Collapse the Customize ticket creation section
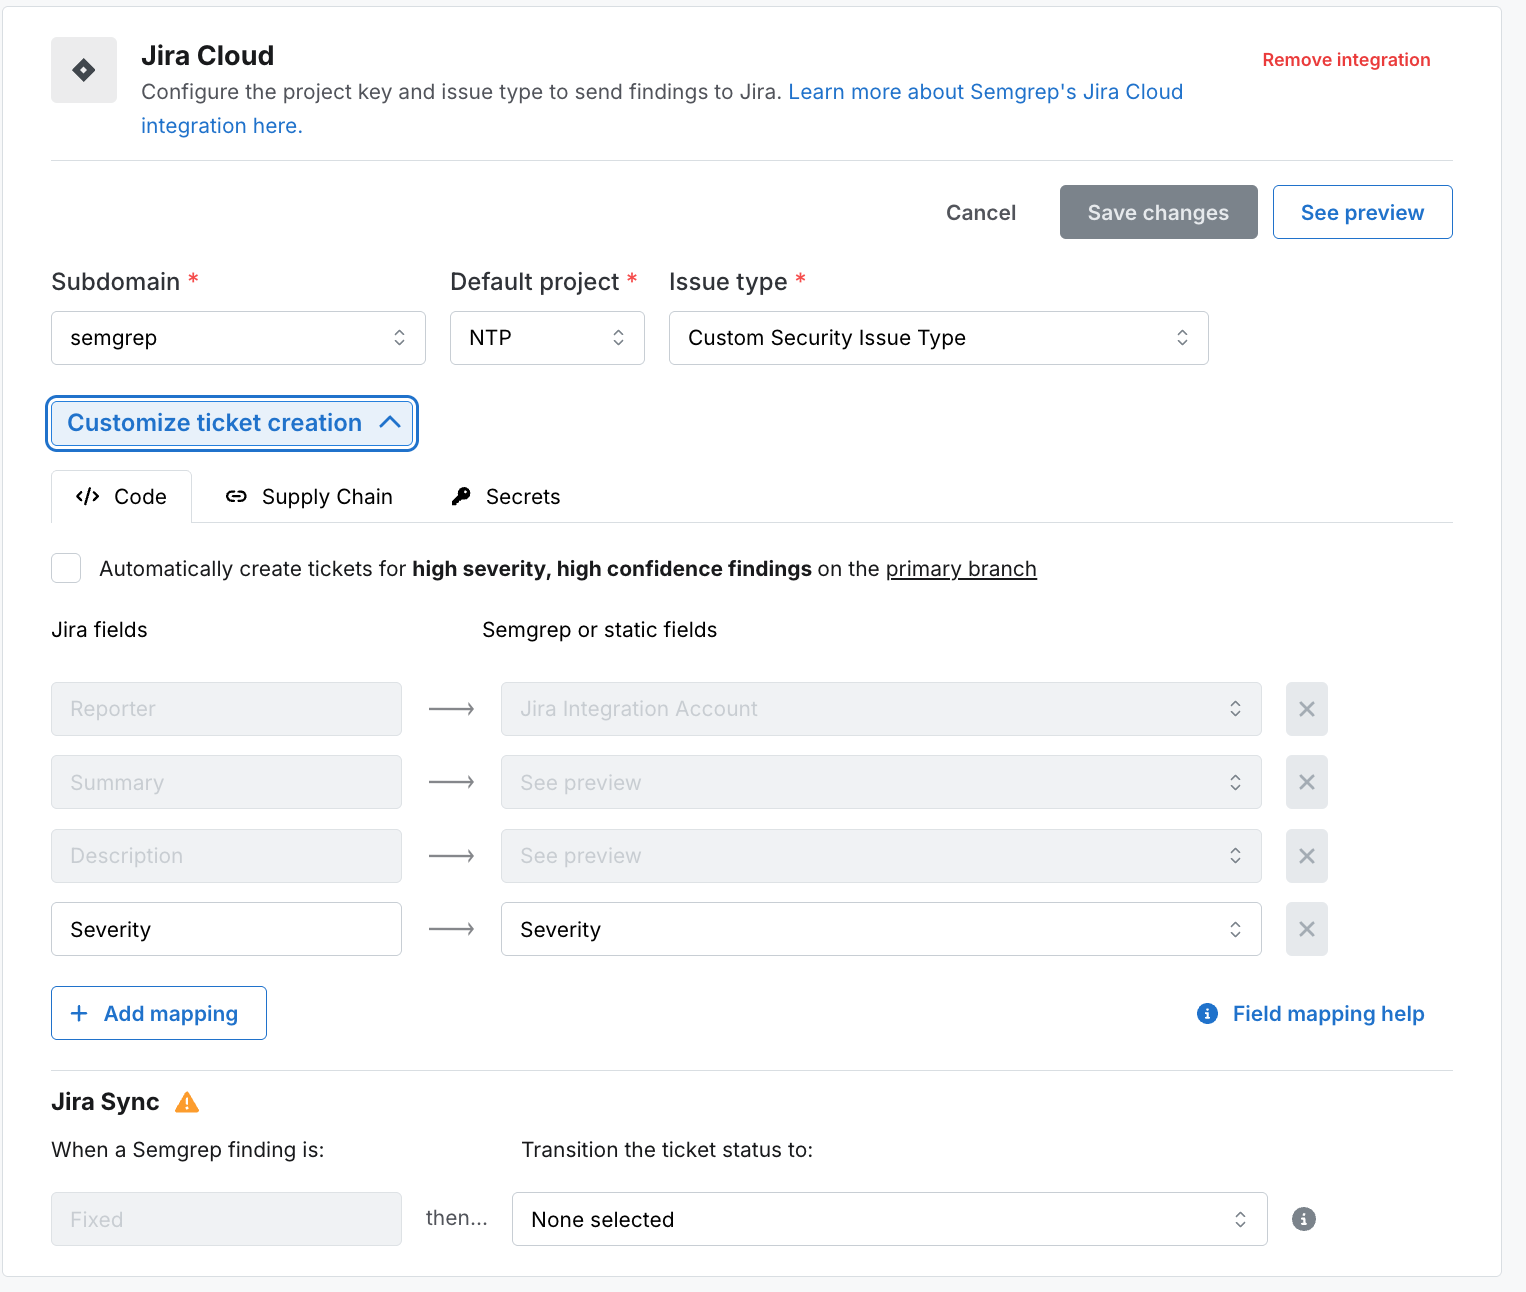Image resolution: width=1526 pixels, height=1292 pixels. 232,423
